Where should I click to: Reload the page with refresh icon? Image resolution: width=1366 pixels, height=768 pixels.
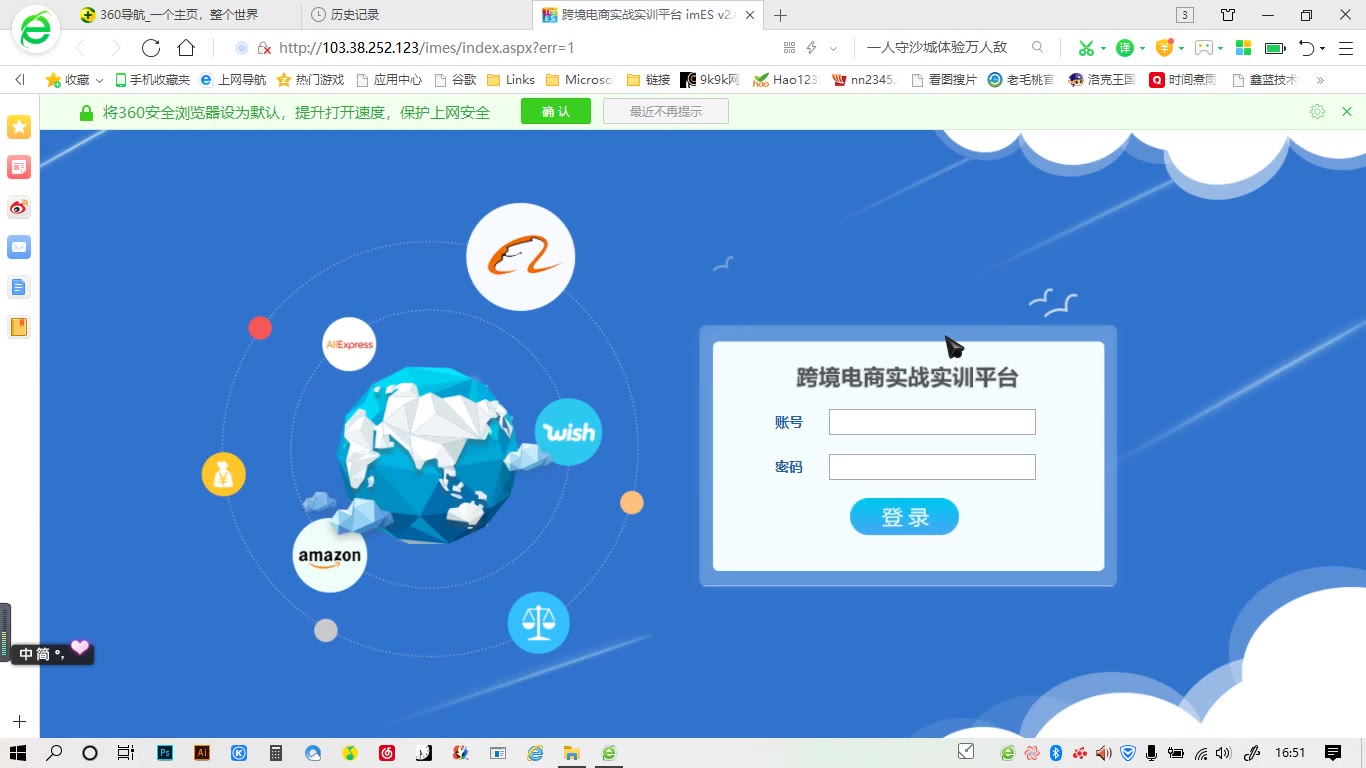point(151,48)
